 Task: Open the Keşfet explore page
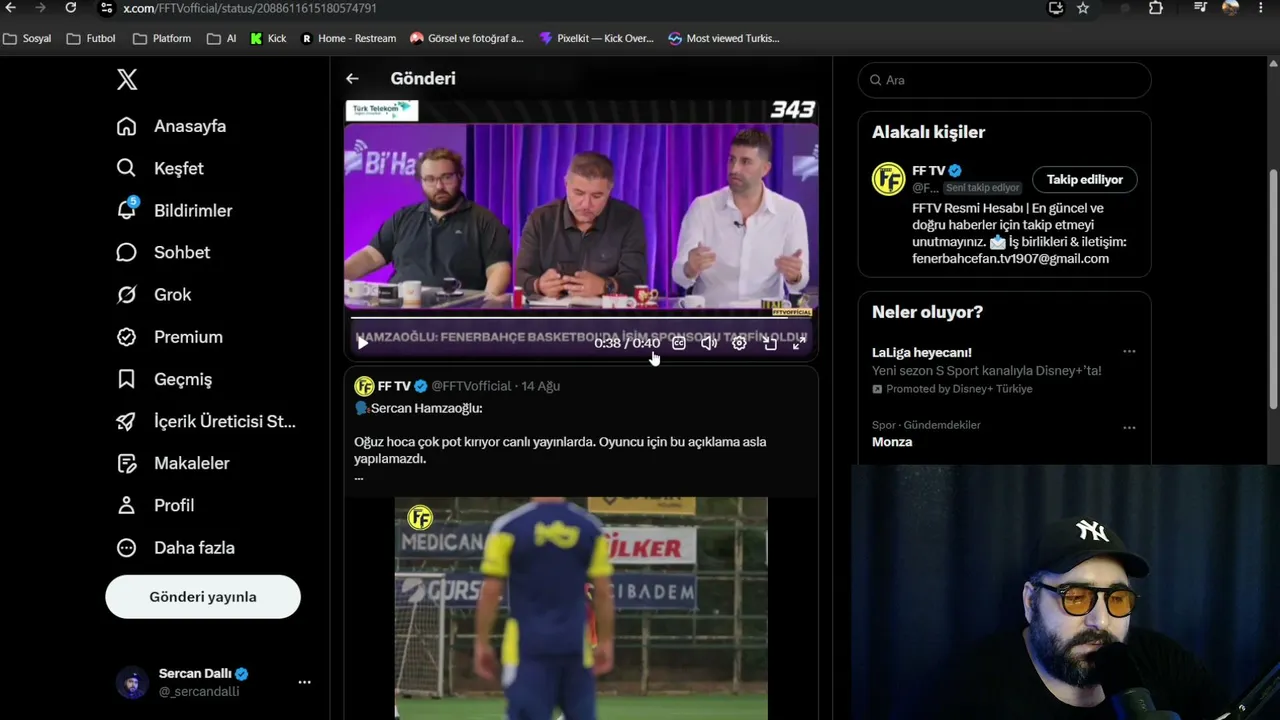(x=160, y=168)
